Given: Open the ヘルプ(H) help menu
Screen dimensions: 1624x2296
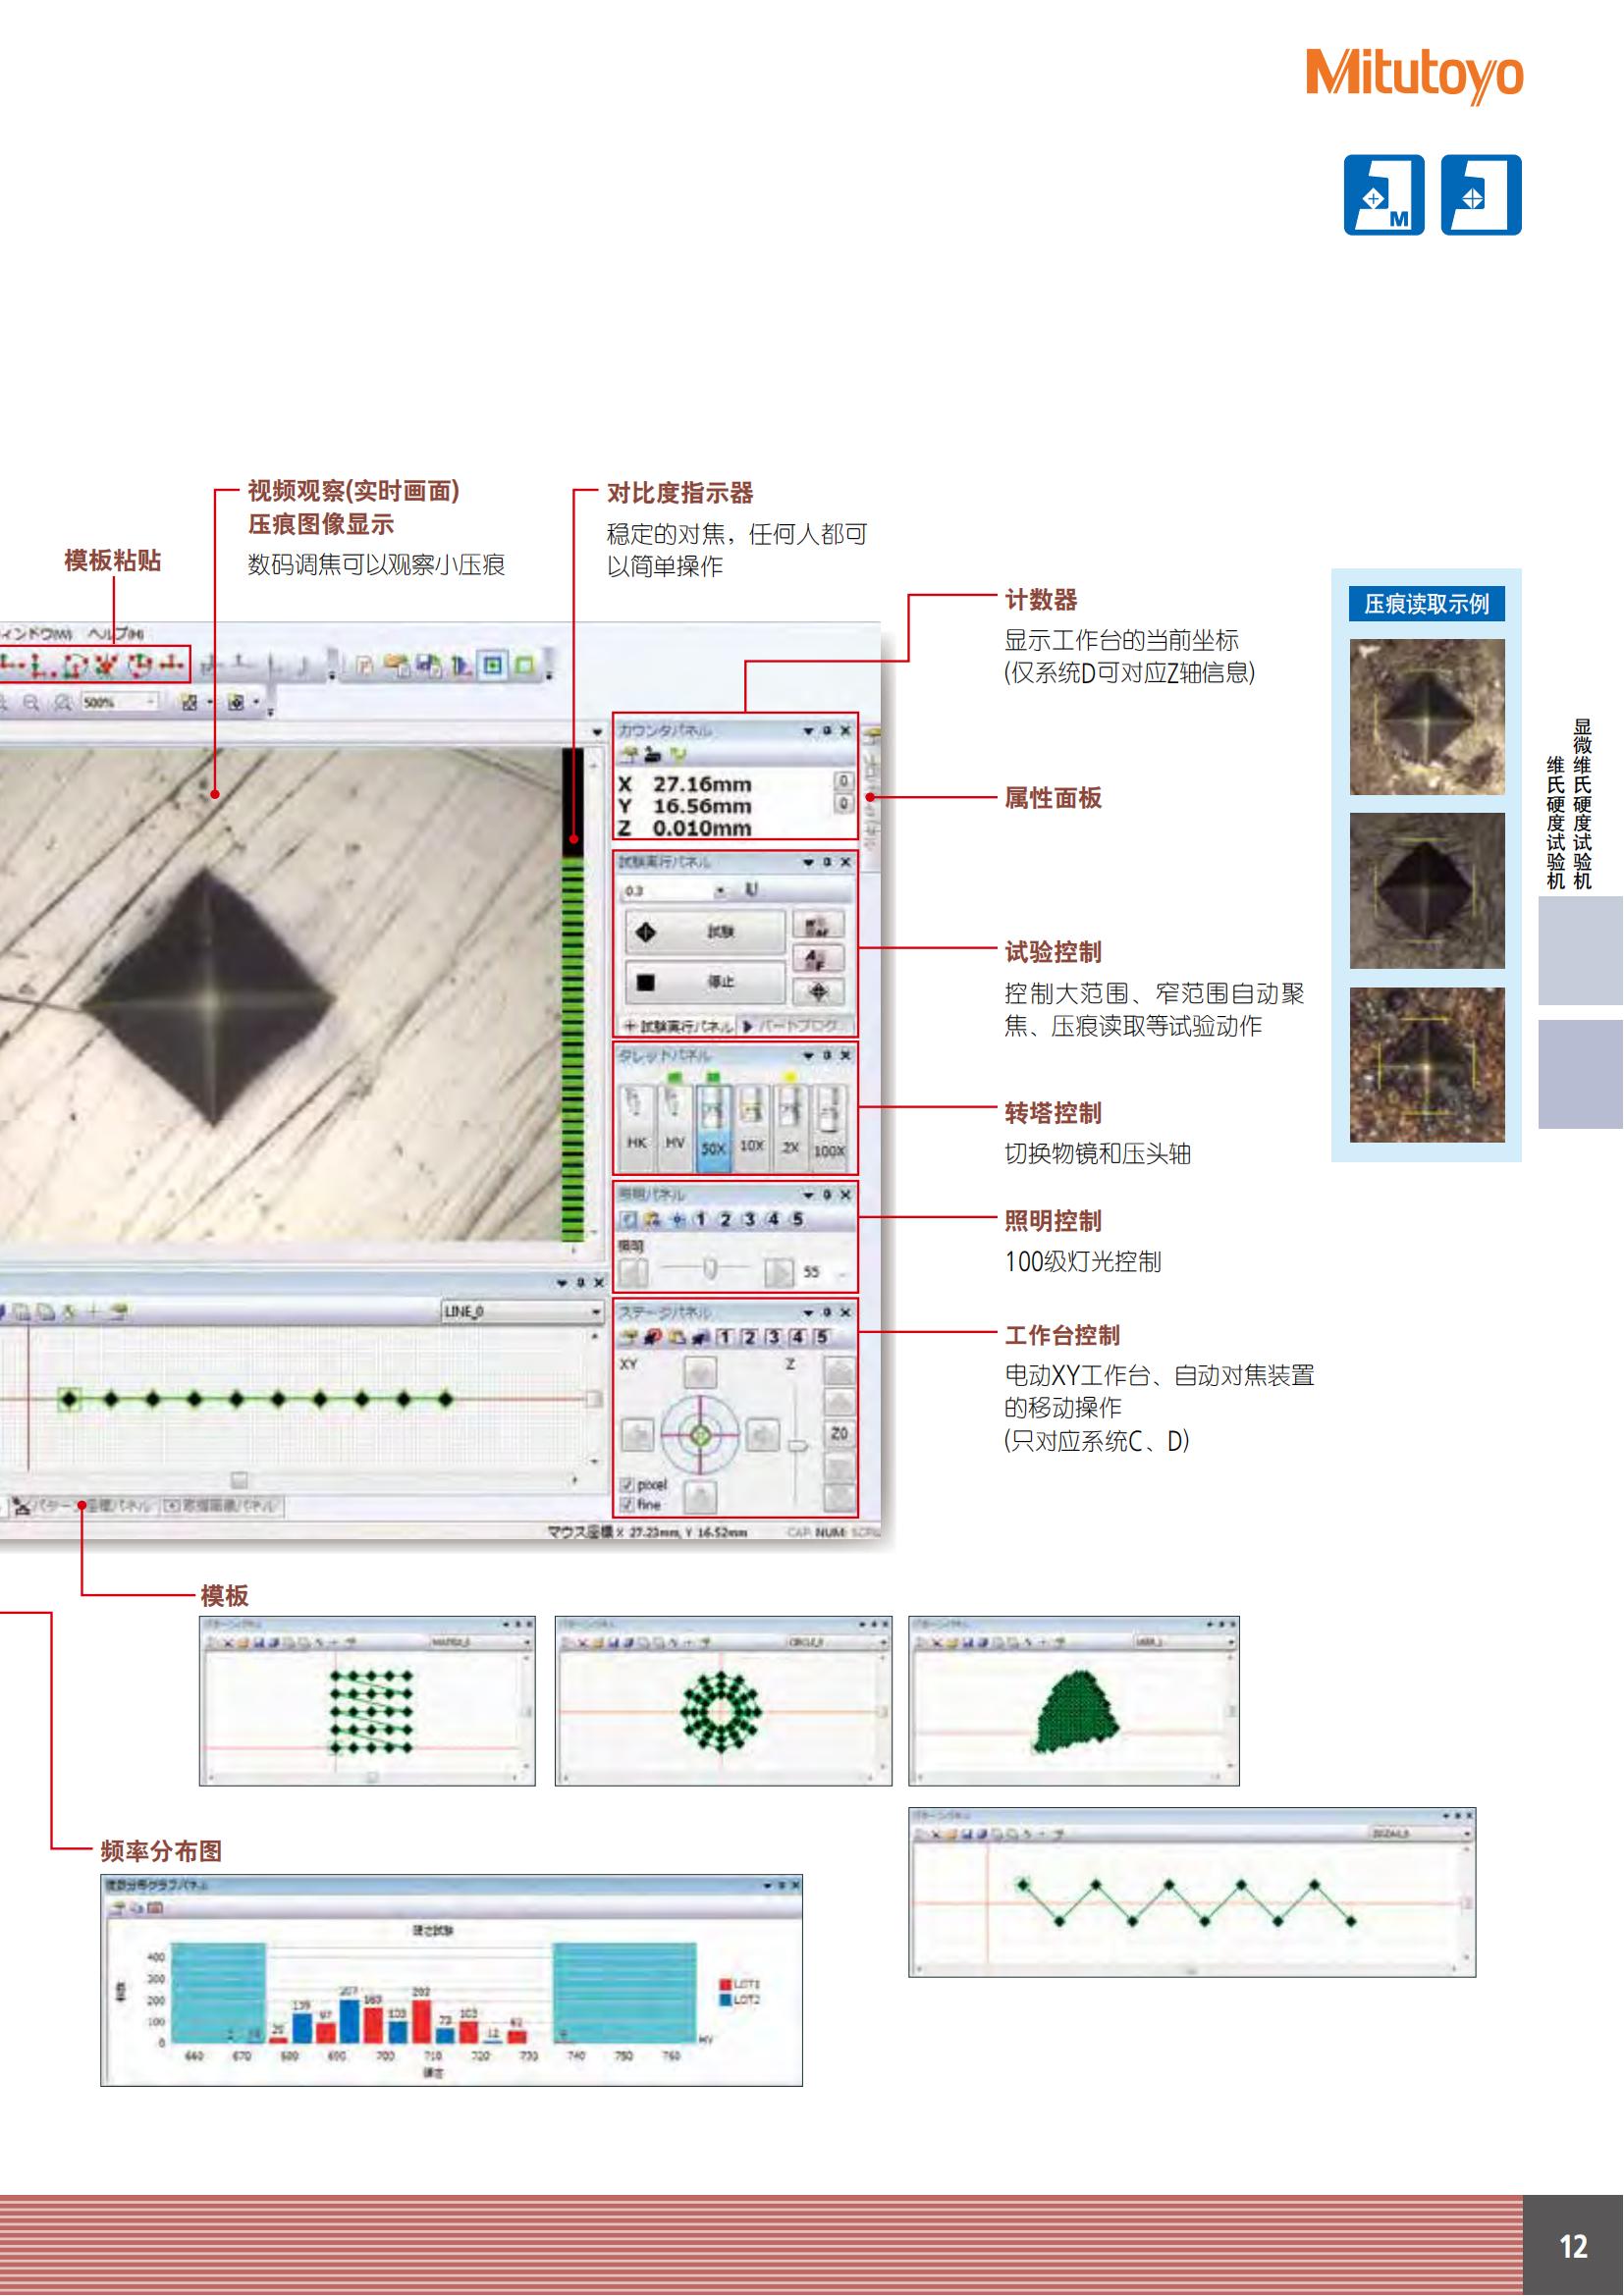Looking at the screenshot, I should [115, 634].
